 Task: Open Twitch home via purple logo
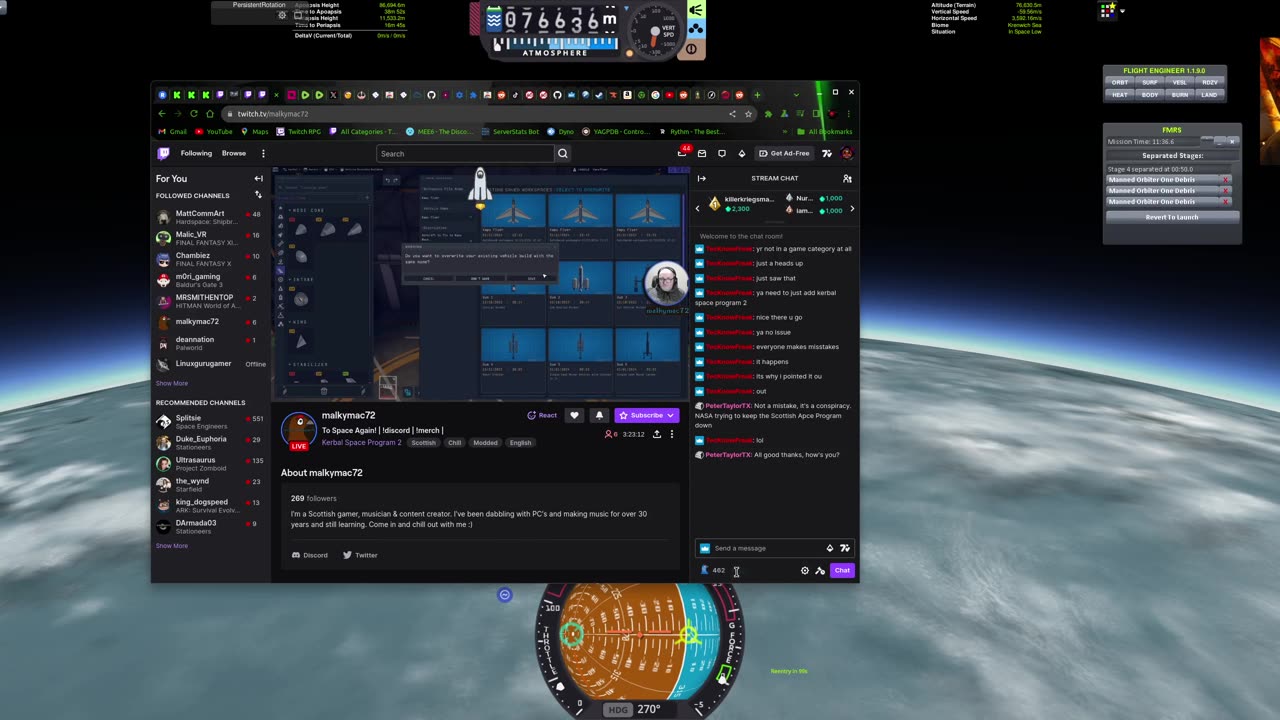[163, 153]
